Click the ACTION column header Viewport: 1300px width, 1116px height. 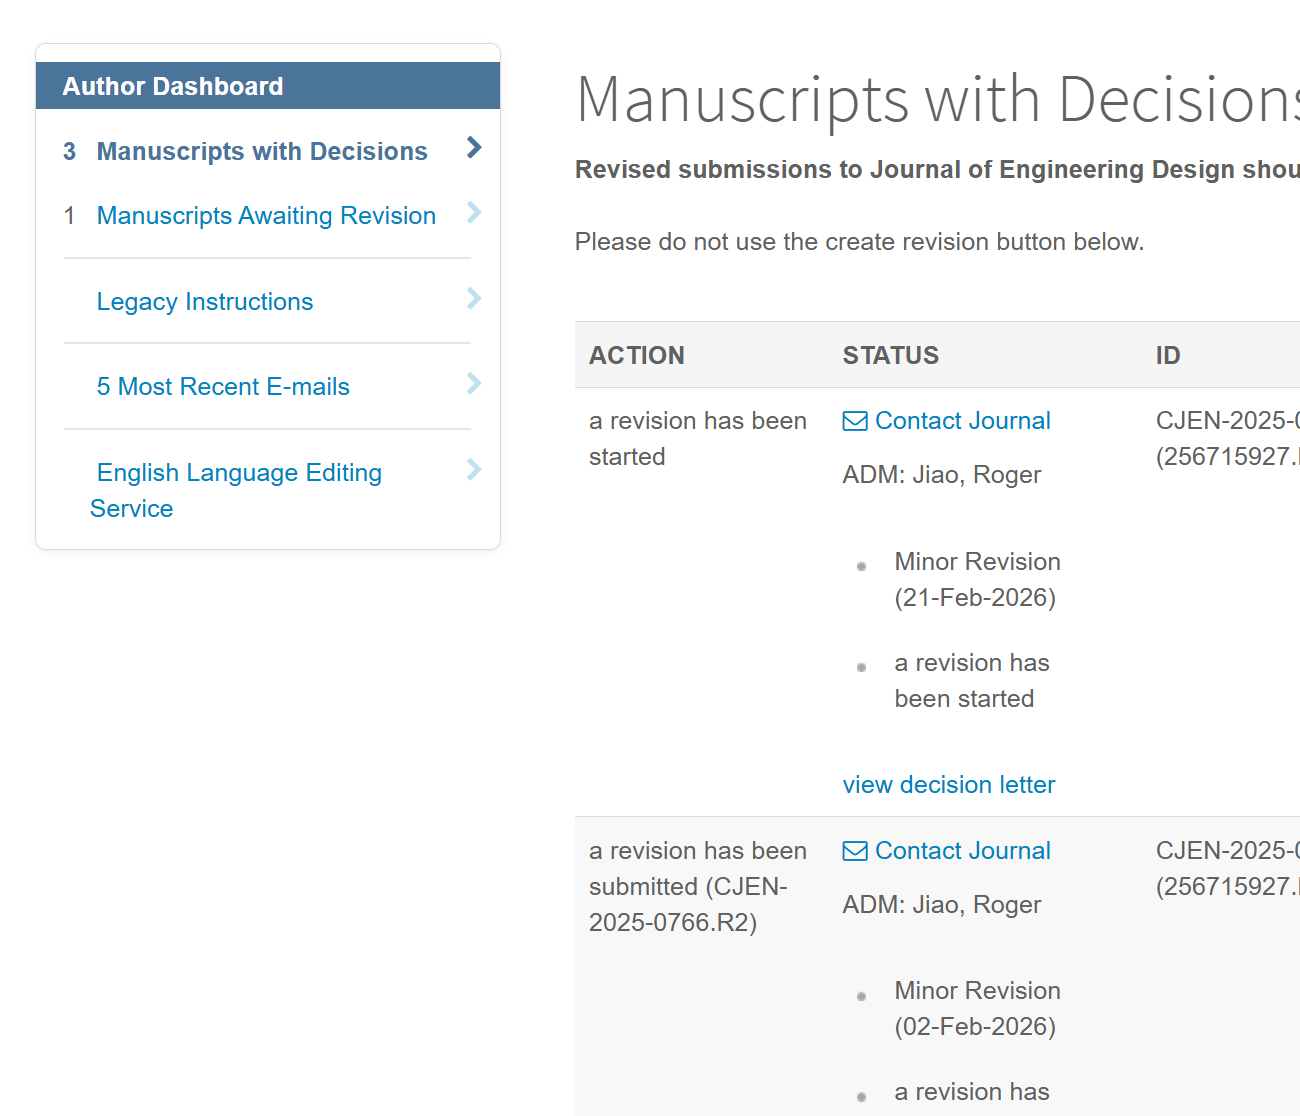tap(636, 355)
